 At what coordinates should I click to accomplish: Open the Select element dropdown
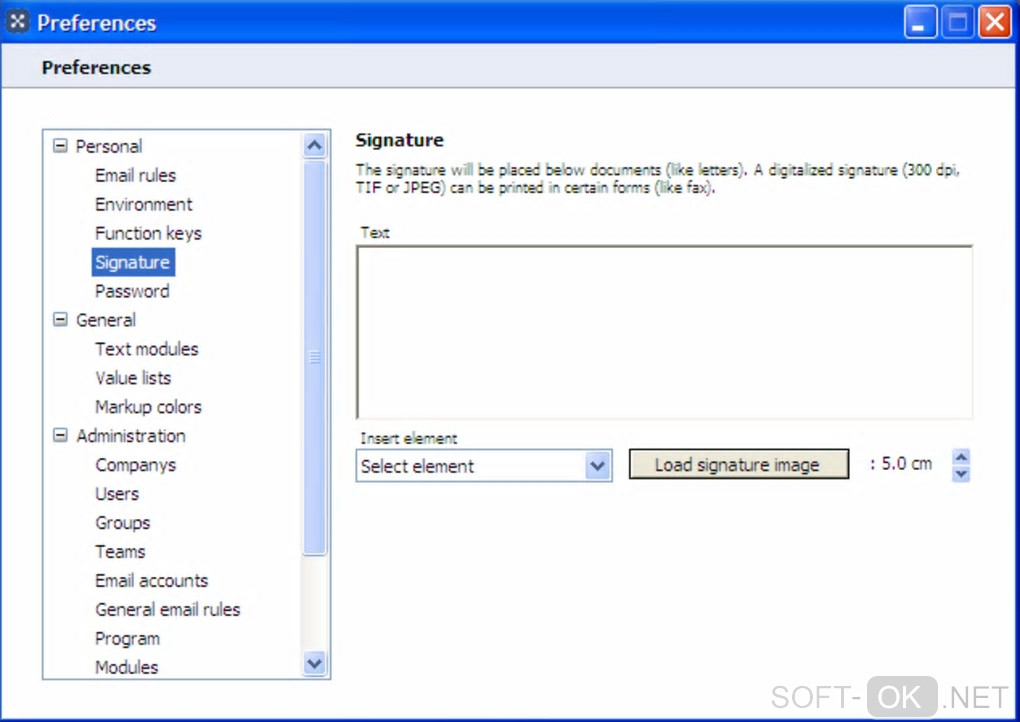484,466
